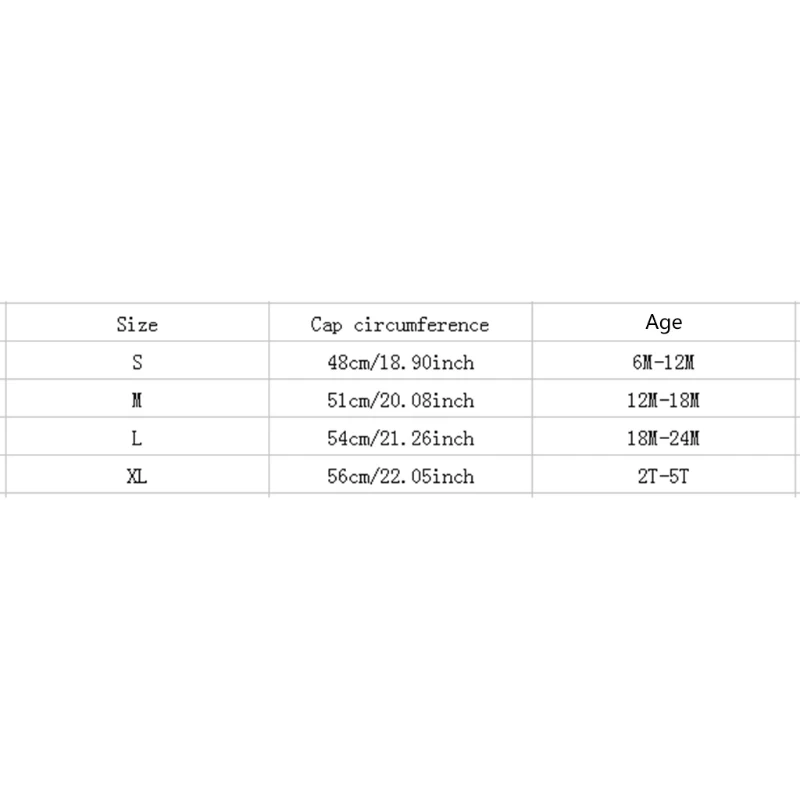Click blank space beneath 2T-5T
The height and width of the screenshot is (800, 800).
(x=664, y=560)
